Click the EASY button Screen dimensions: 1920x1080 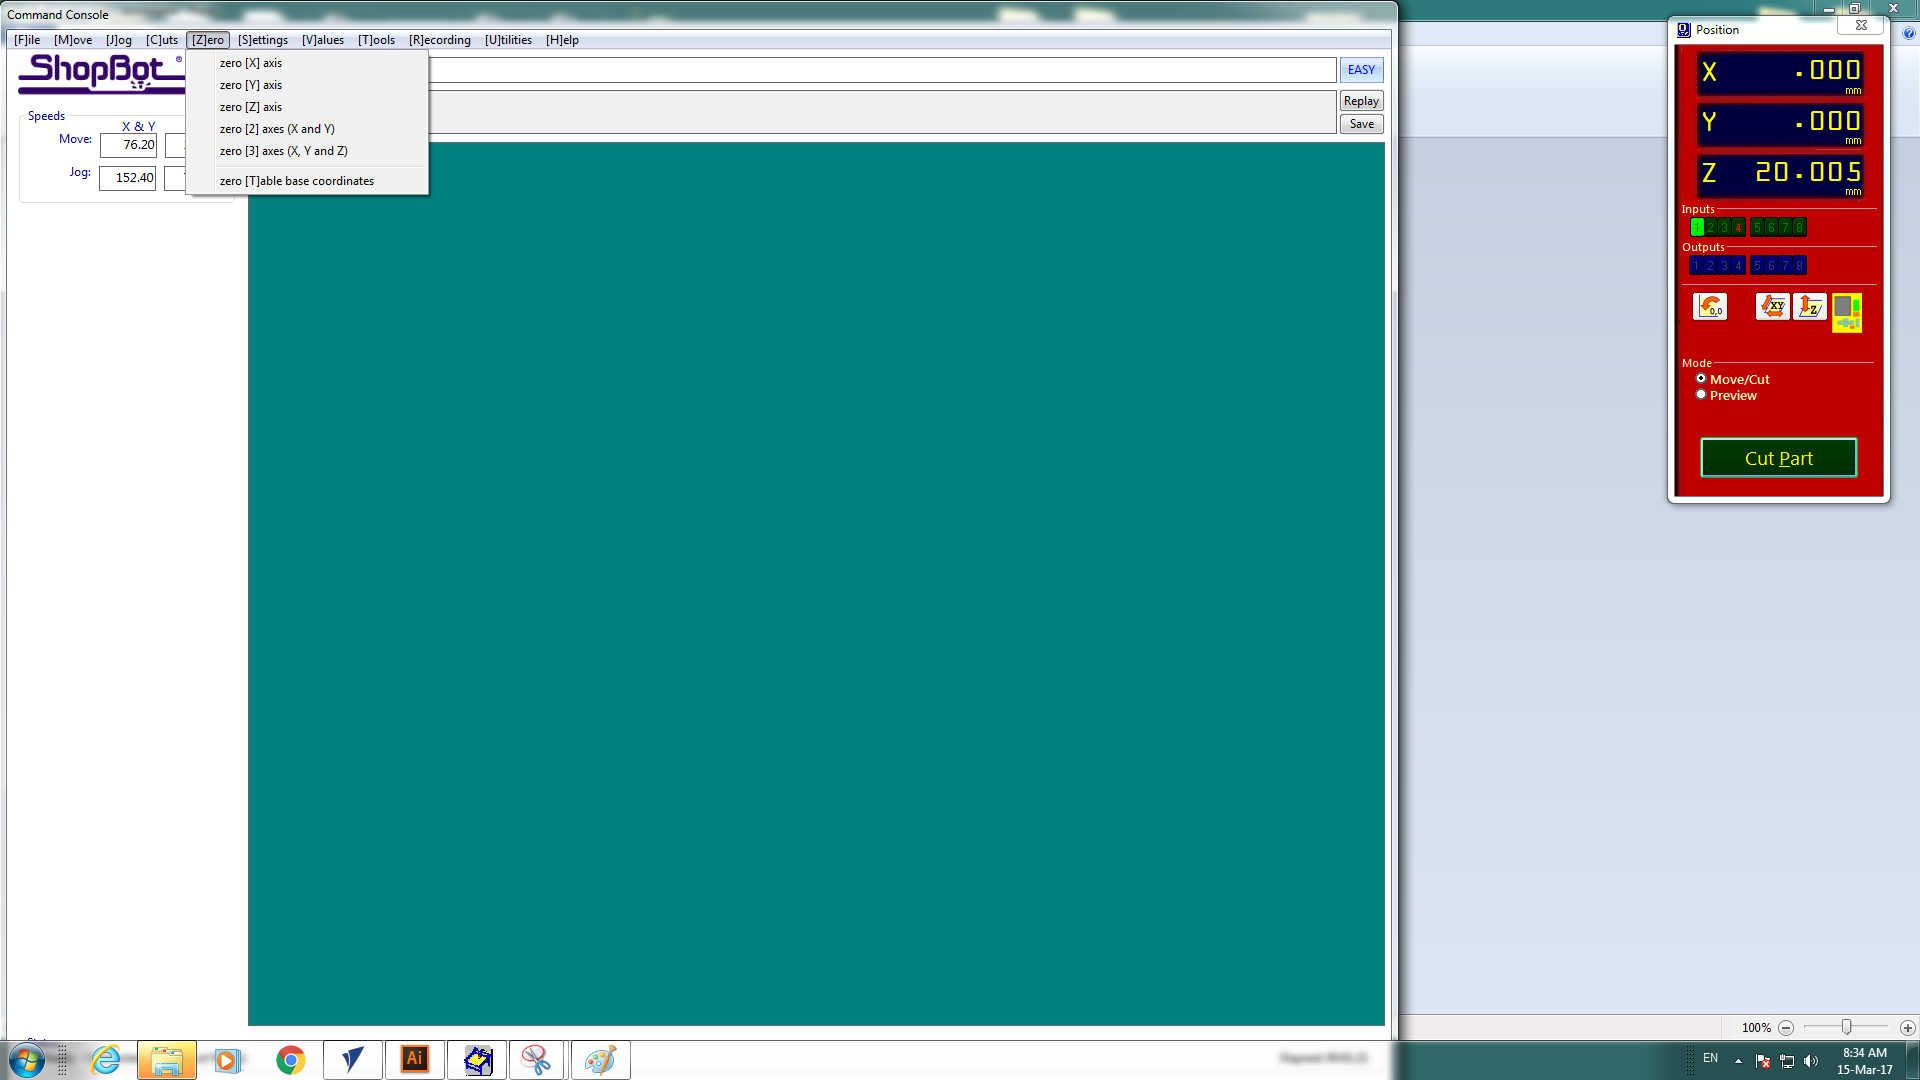pos(1360,70)
